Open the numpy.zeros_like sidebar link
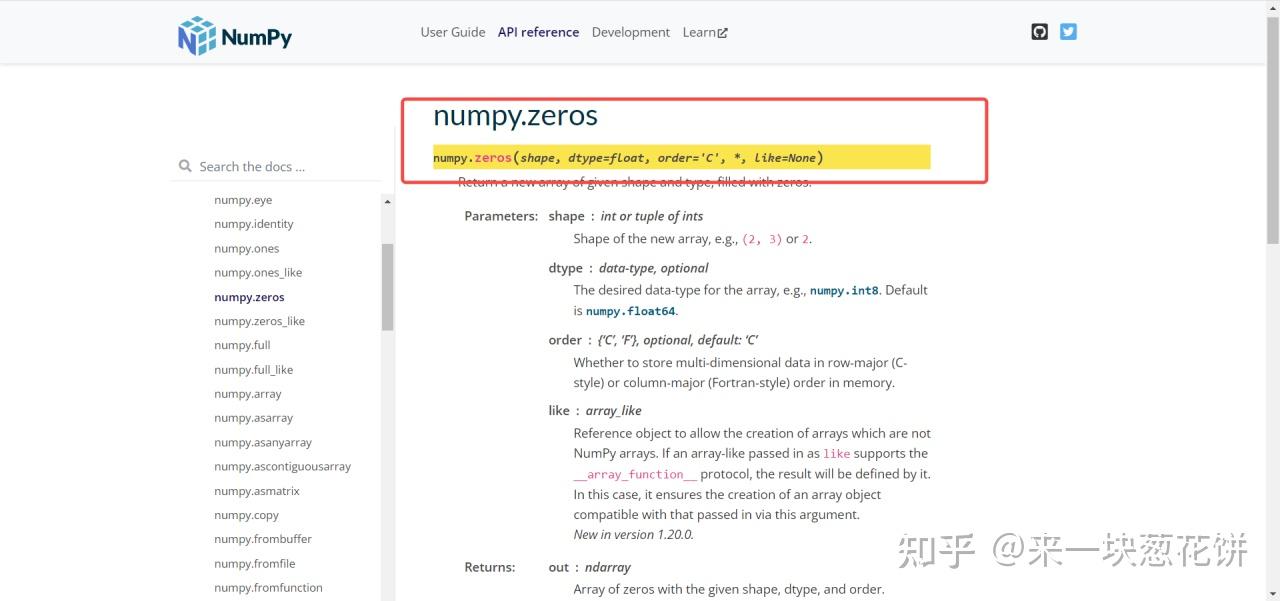This screenshot has height=601, width=1280. [x=259, y=320]
